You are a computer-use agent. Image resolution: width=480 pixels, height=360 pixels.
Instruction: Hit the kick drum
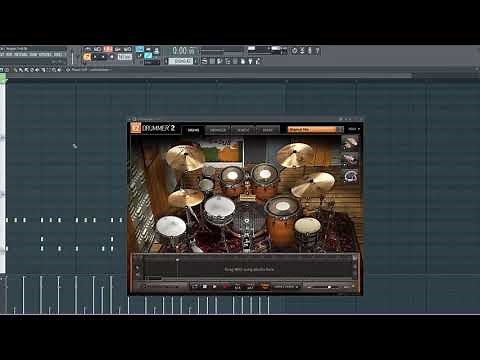pyautogui.click(x=247, y=221)
